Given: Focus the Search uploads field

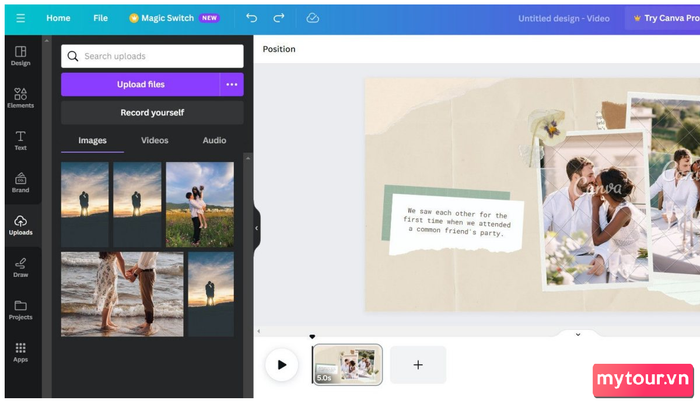Looking at the screenshot, I should tap(152, 56).
